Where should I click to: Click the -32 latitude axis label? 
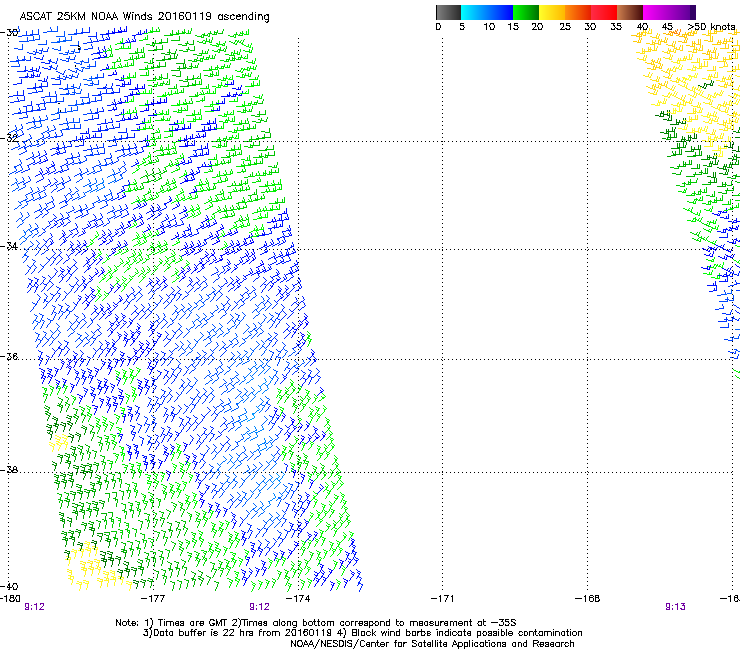pyautogui.click(x=9, y=138)
